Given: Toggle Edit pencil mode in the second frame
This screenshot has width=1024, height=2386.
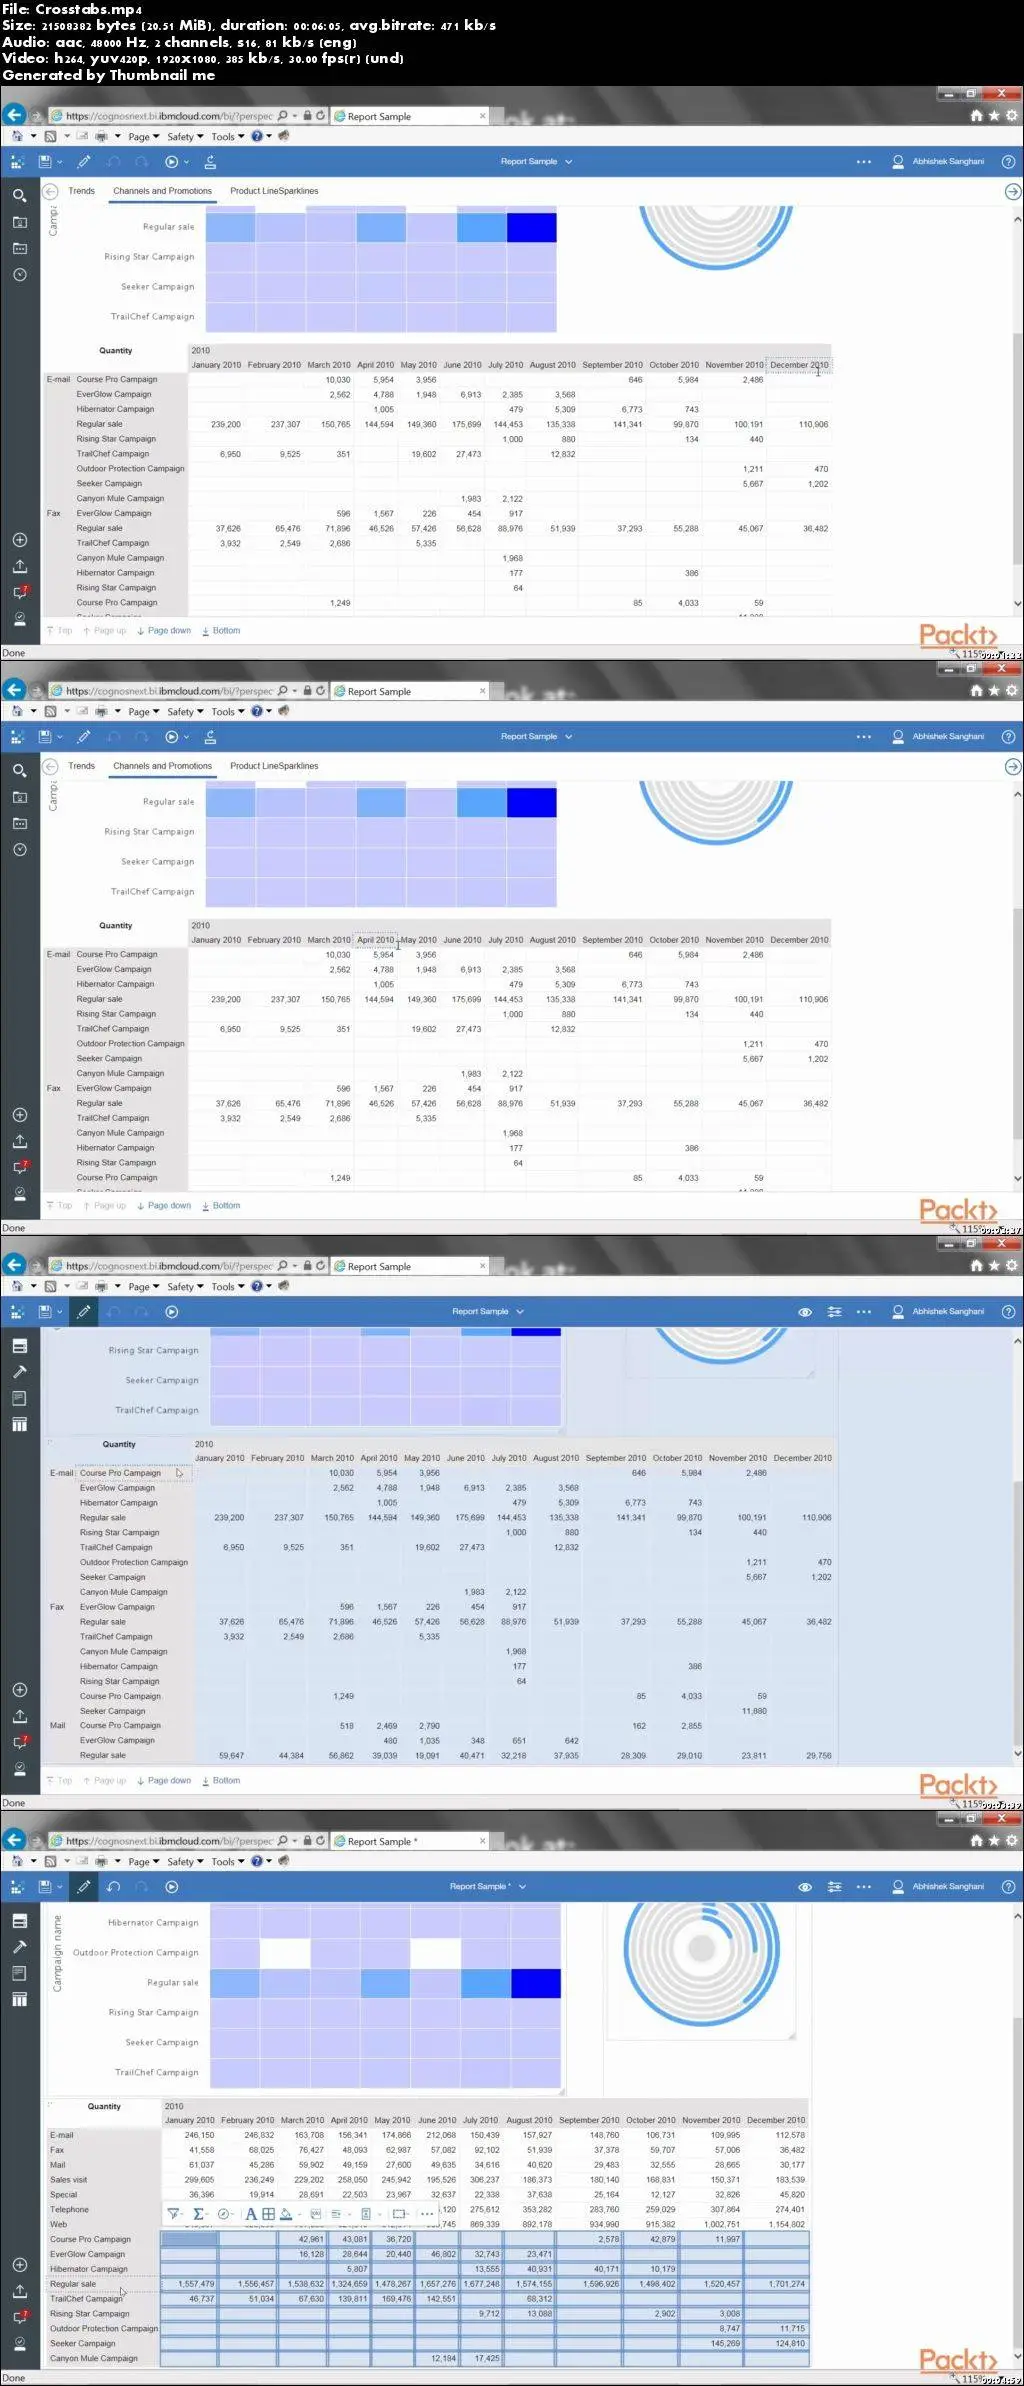Looking at the screenshot, I should pyautogui.click(x=84, y=736).
